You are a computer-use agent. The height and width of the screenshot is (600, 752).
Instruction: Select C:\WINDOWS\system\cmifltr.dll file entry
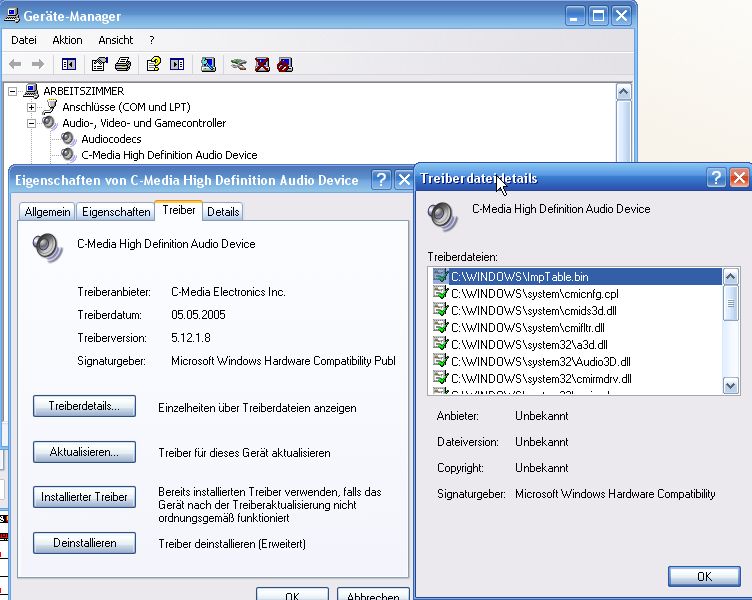click(x=528, y=328)
